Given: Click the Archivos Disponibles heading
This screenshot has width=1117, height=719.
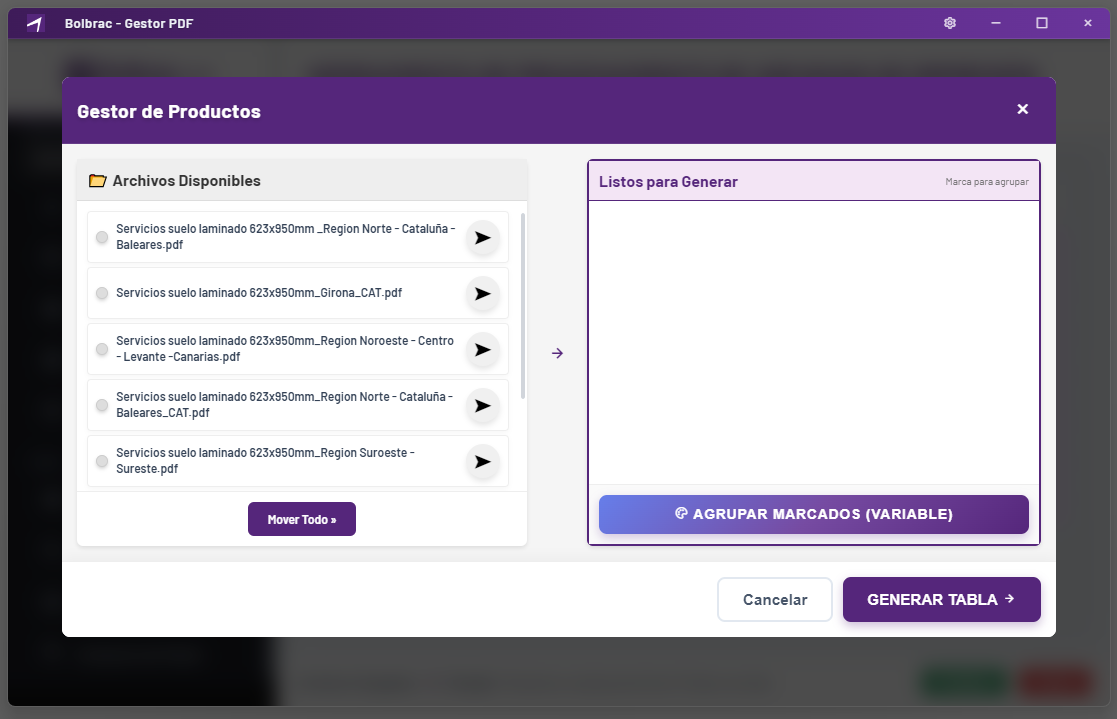Looking at the screenshot, I should pos(187,181).
